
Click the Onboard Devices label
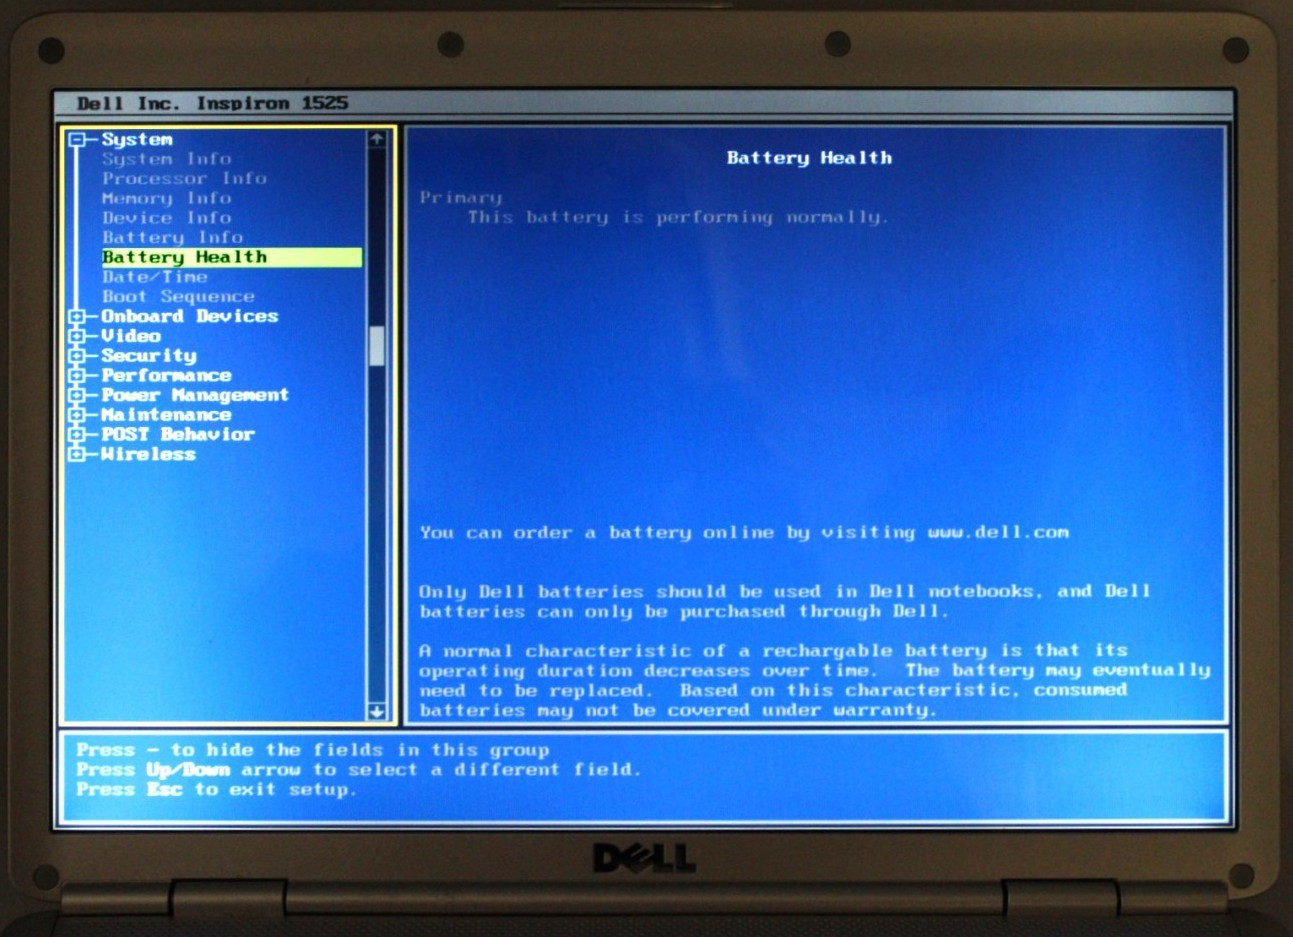190,316
